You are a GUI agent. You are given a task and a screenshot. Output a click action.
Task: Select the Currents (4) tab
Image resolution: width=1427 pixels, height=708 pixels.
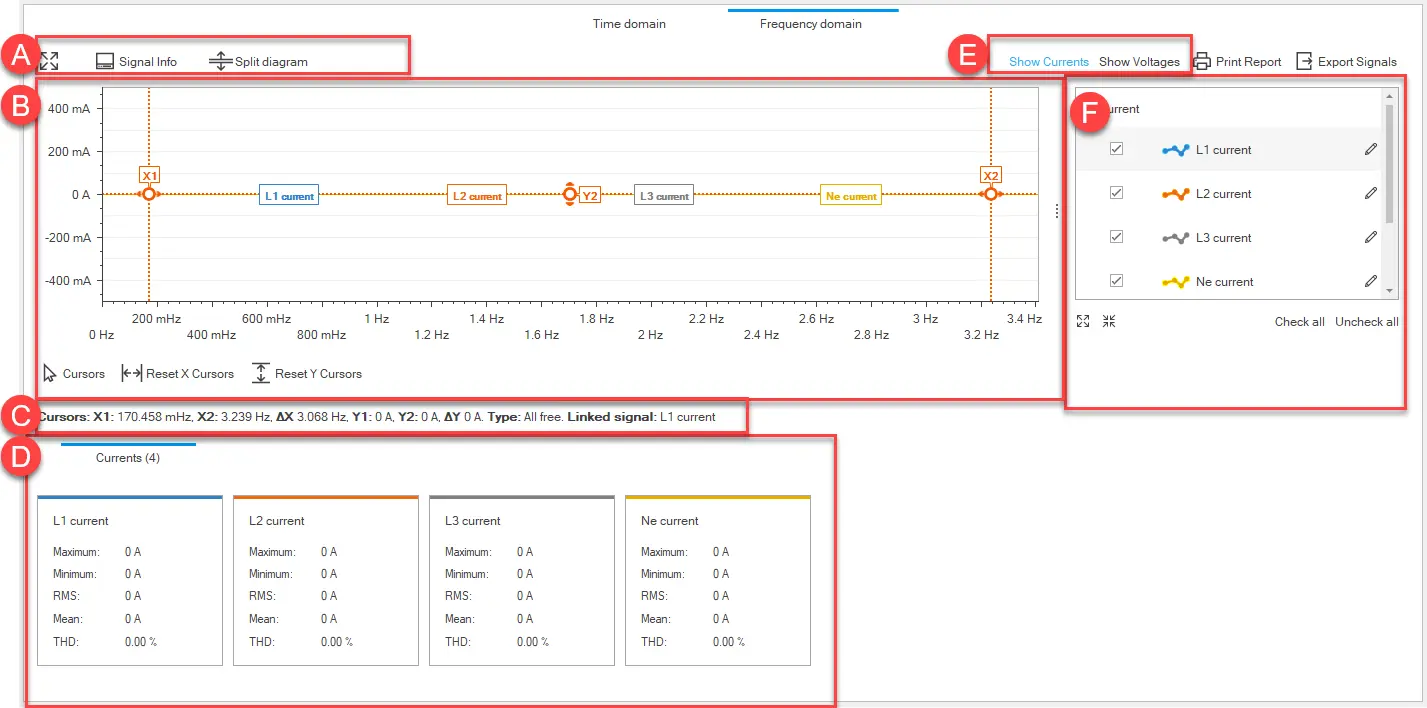[127, 458]
